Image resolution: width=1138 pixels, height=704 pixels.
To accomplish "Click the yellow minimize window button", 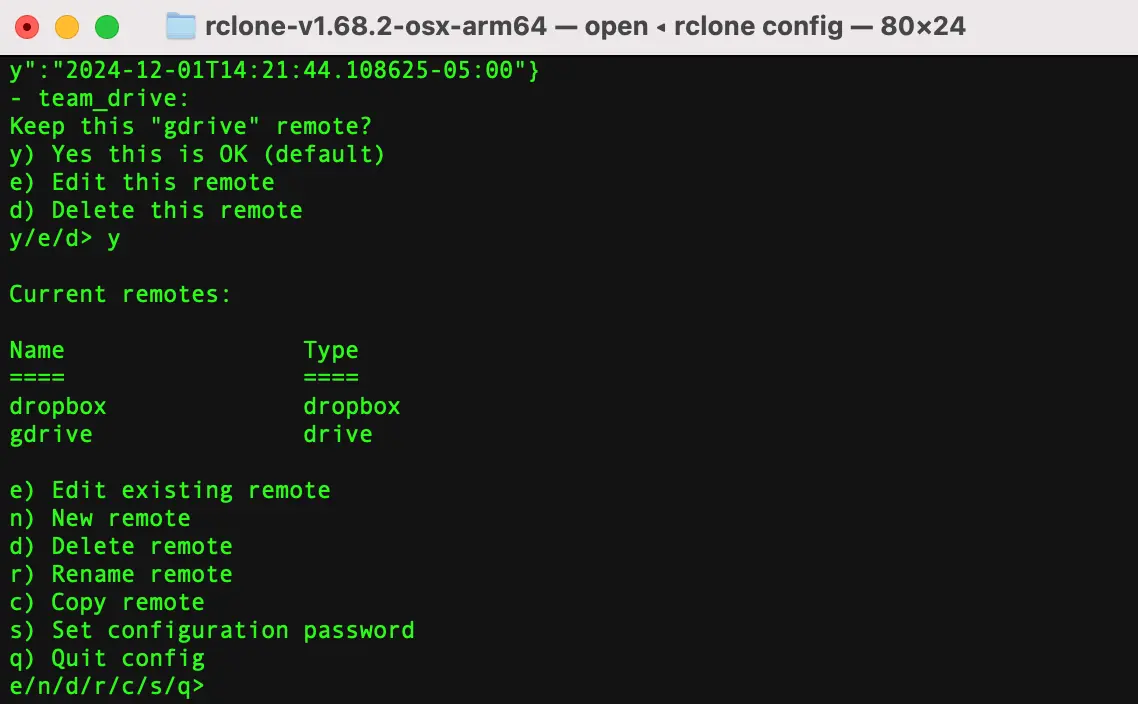I will (x=67, y=27).
